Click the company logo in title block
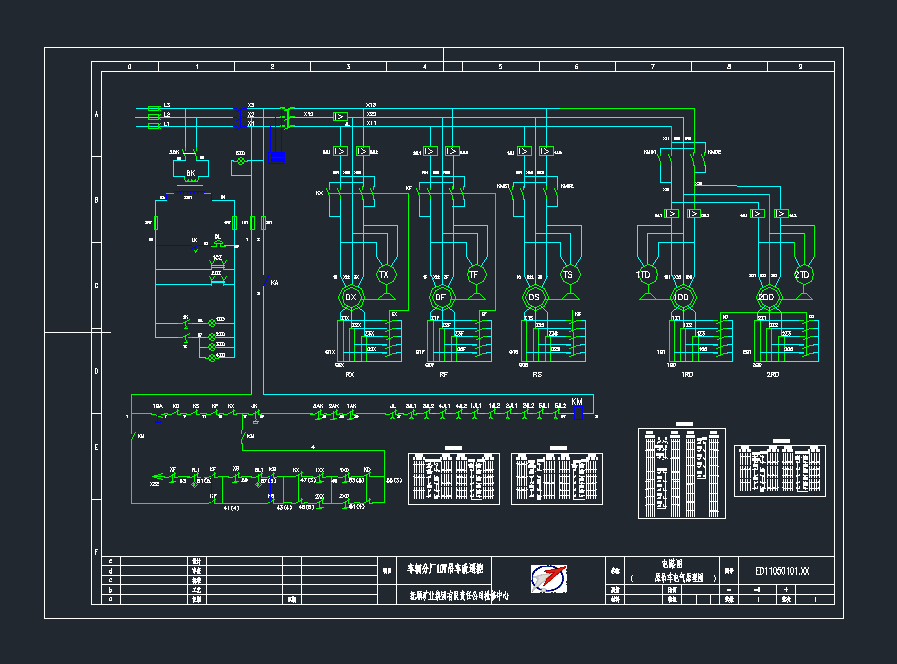897x664 pixels. pos(548,579)
